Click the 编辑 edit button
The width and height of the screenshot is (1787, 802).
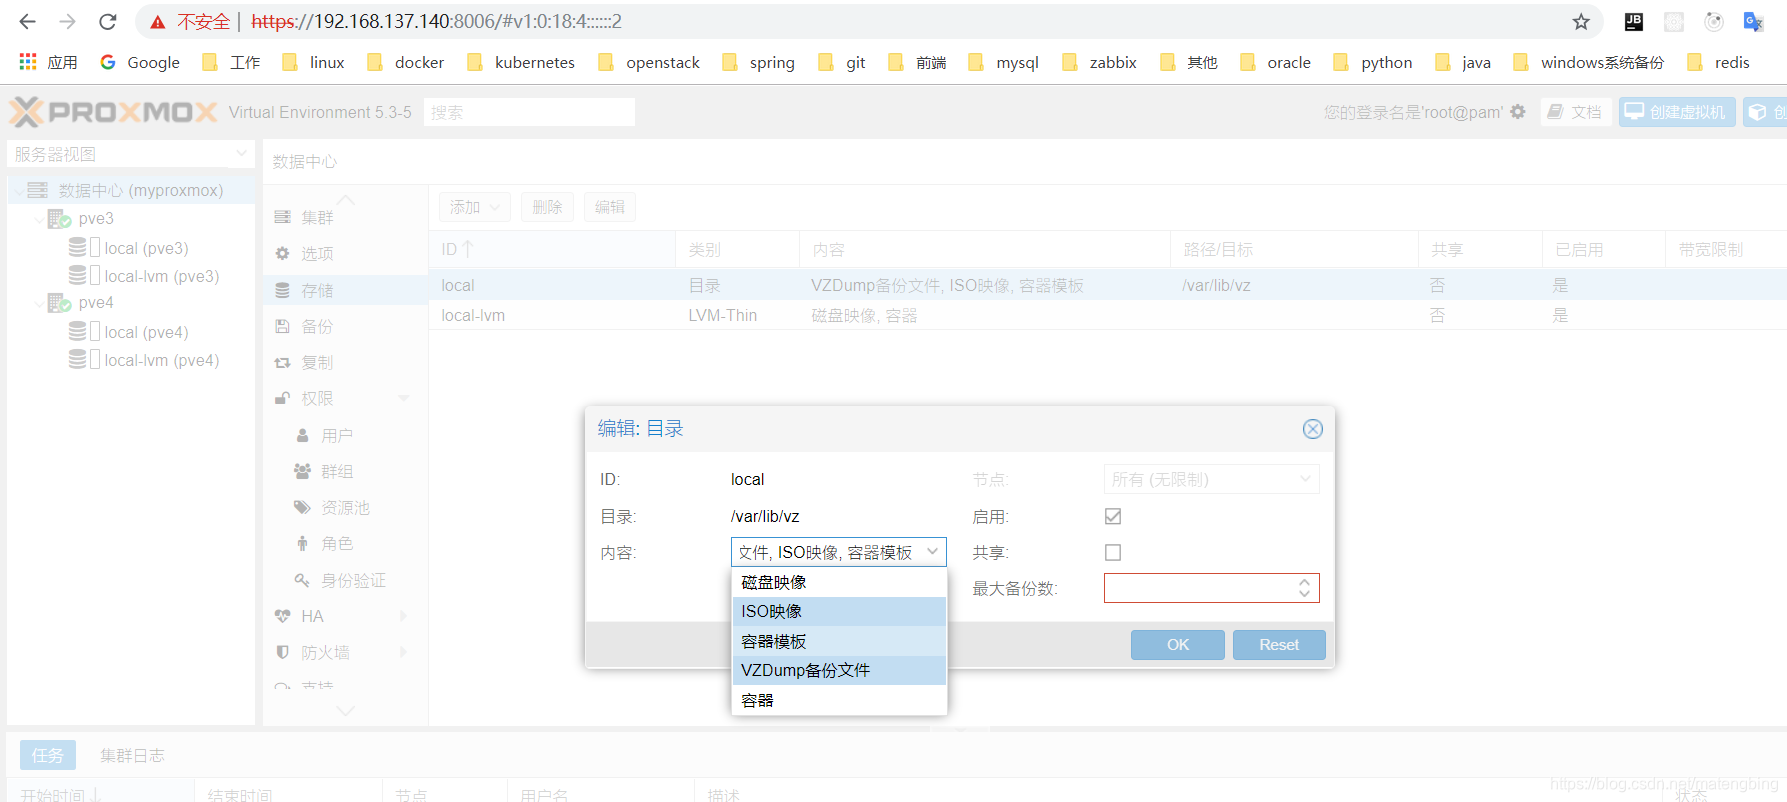pyautogui.click(x=610, y=207)
